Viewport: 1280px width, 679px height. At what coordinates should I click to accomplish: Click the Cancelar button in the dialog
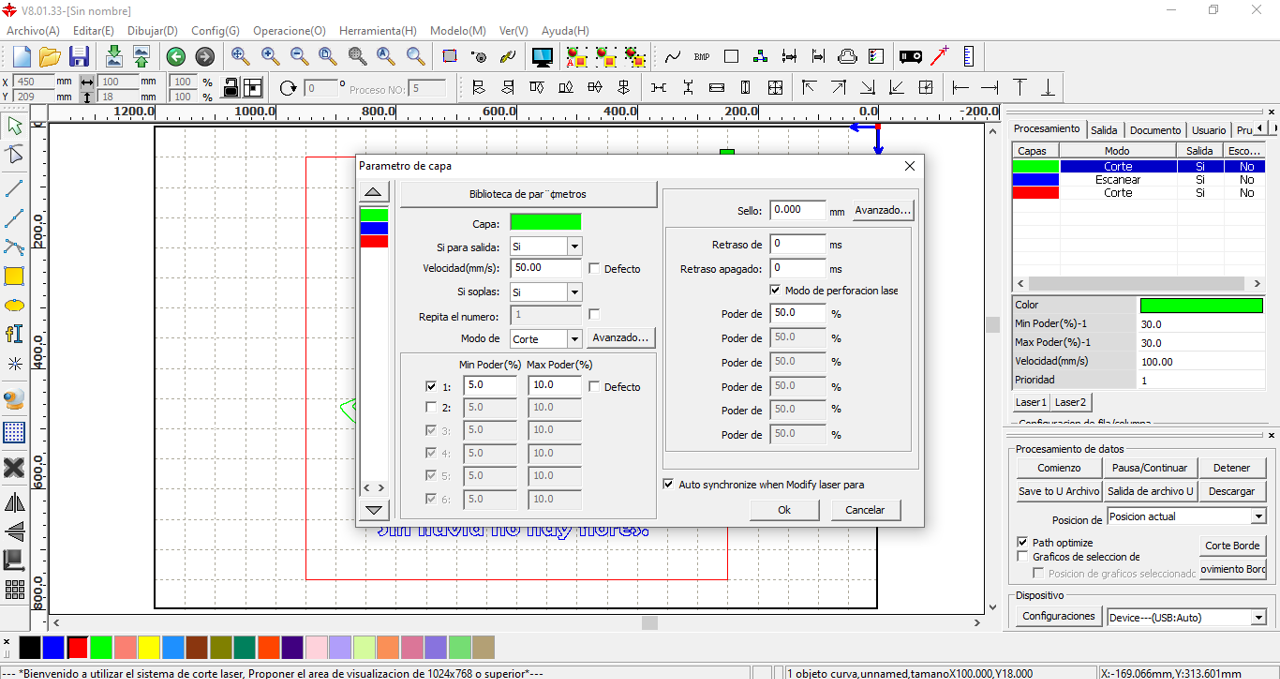[865, 509]
